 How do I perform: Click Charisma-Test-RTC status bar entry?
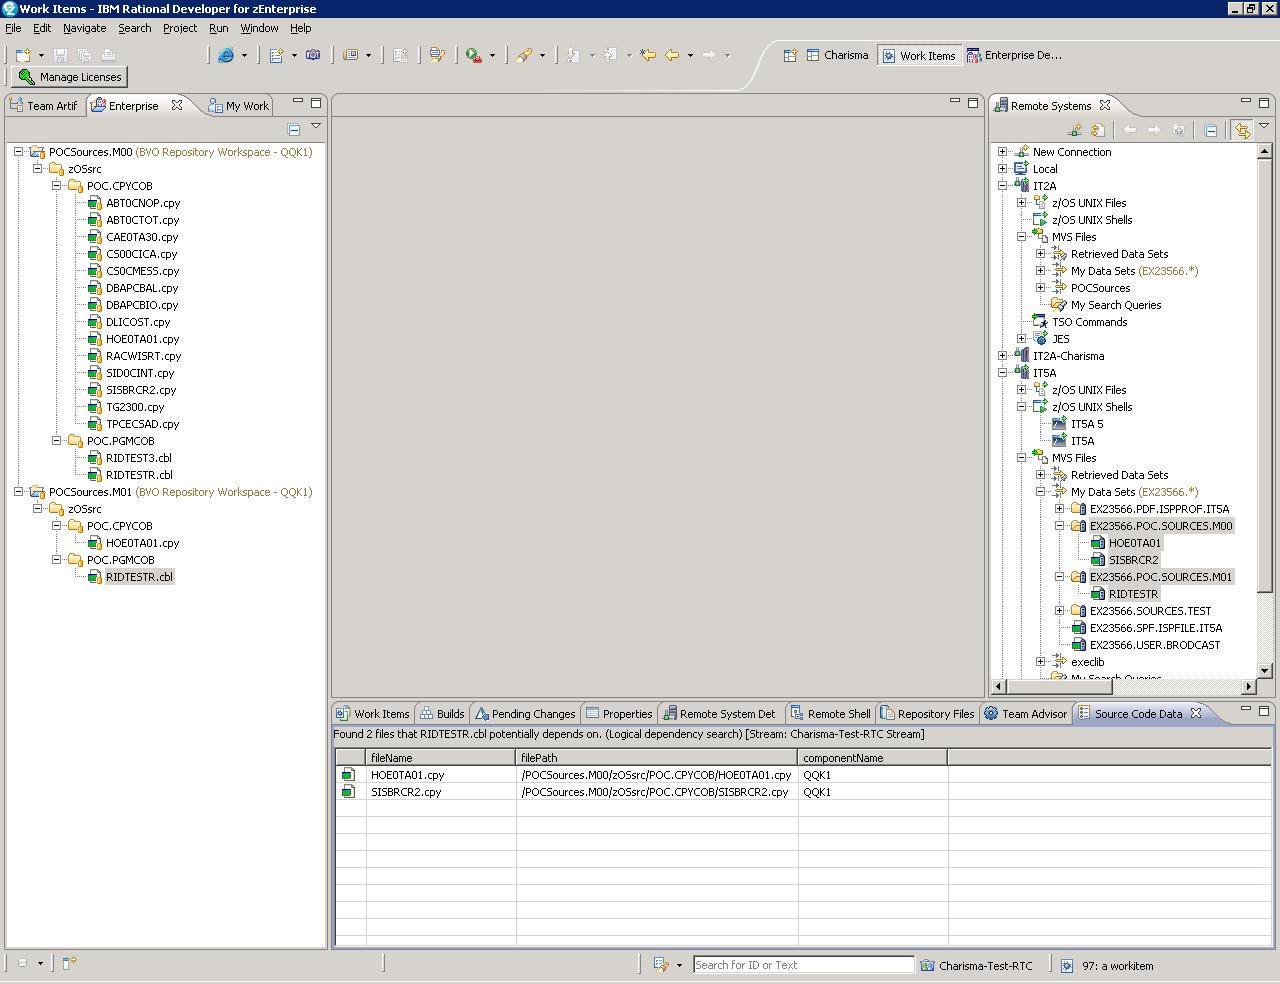[x=977, y=966]
